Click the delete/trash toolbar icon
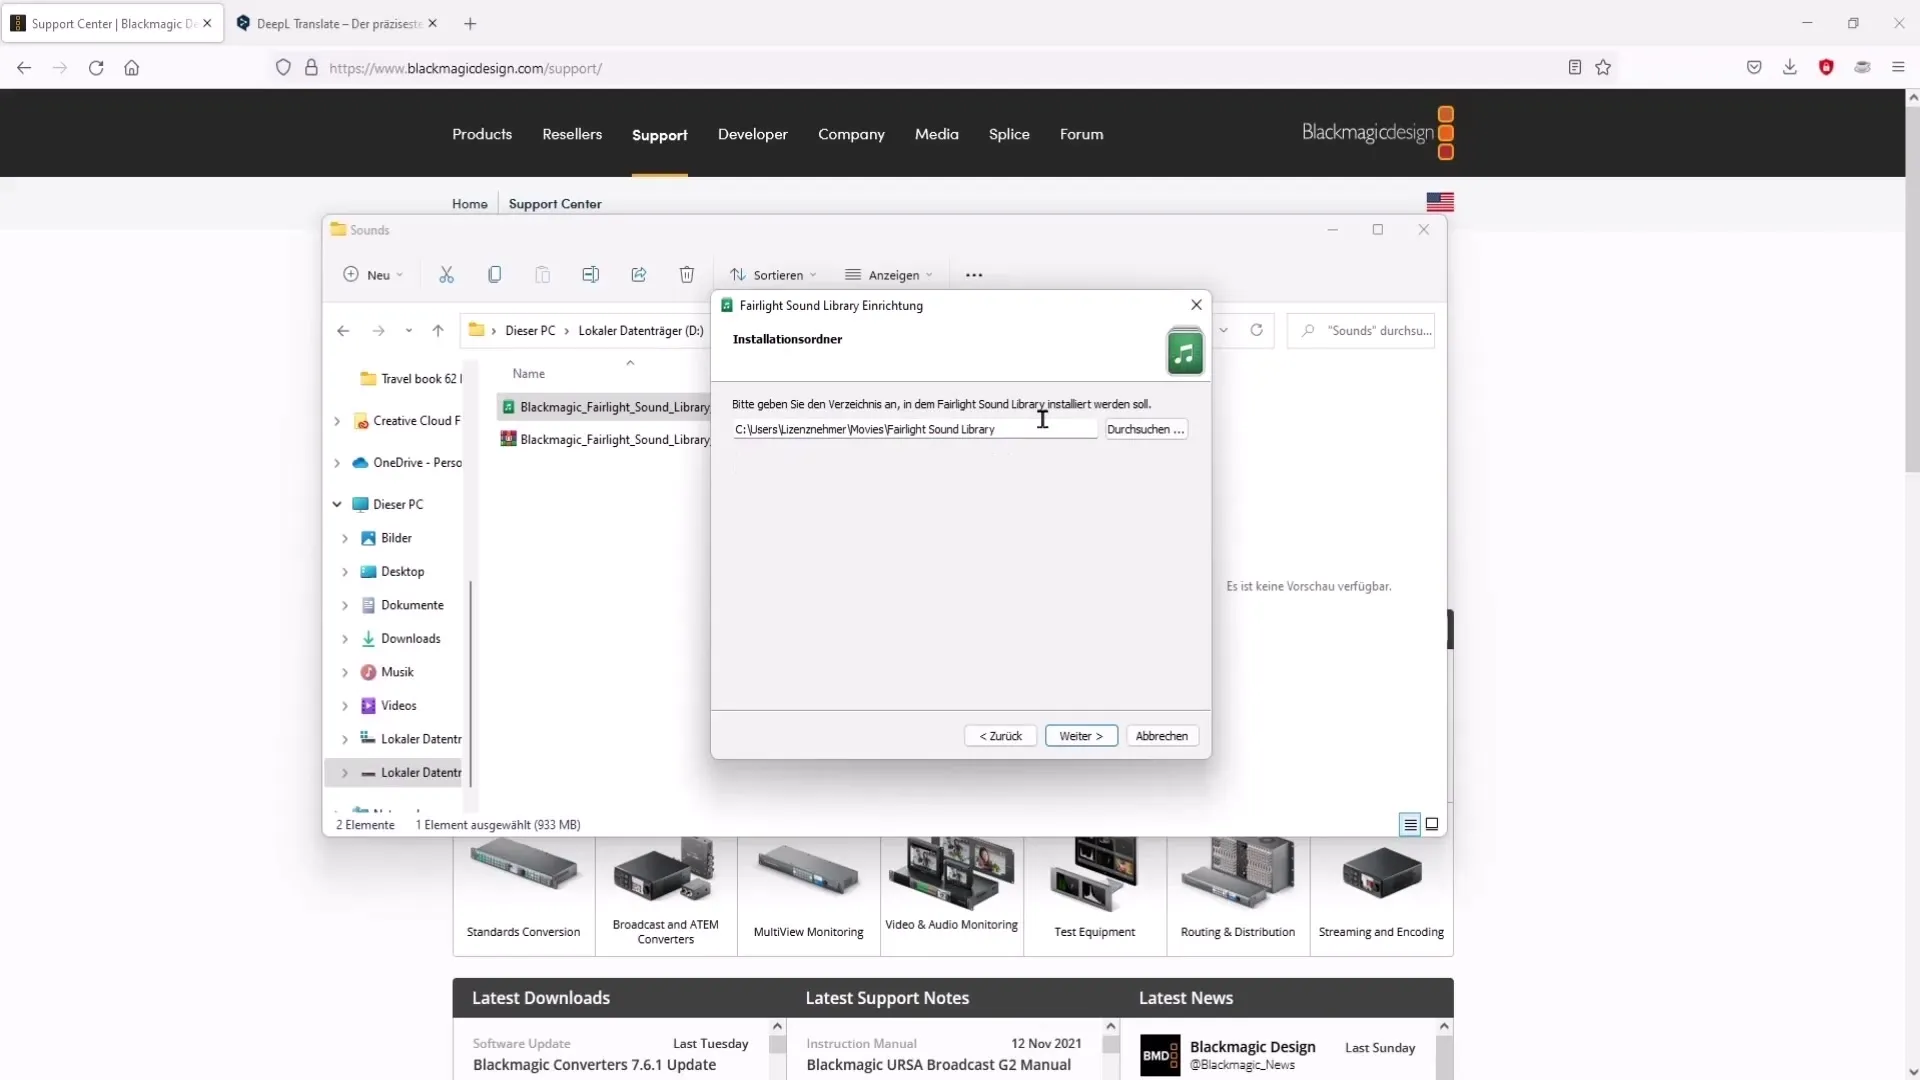Image resolution: width=1920 pixels, height=1080 pixels. coord(687,274)
